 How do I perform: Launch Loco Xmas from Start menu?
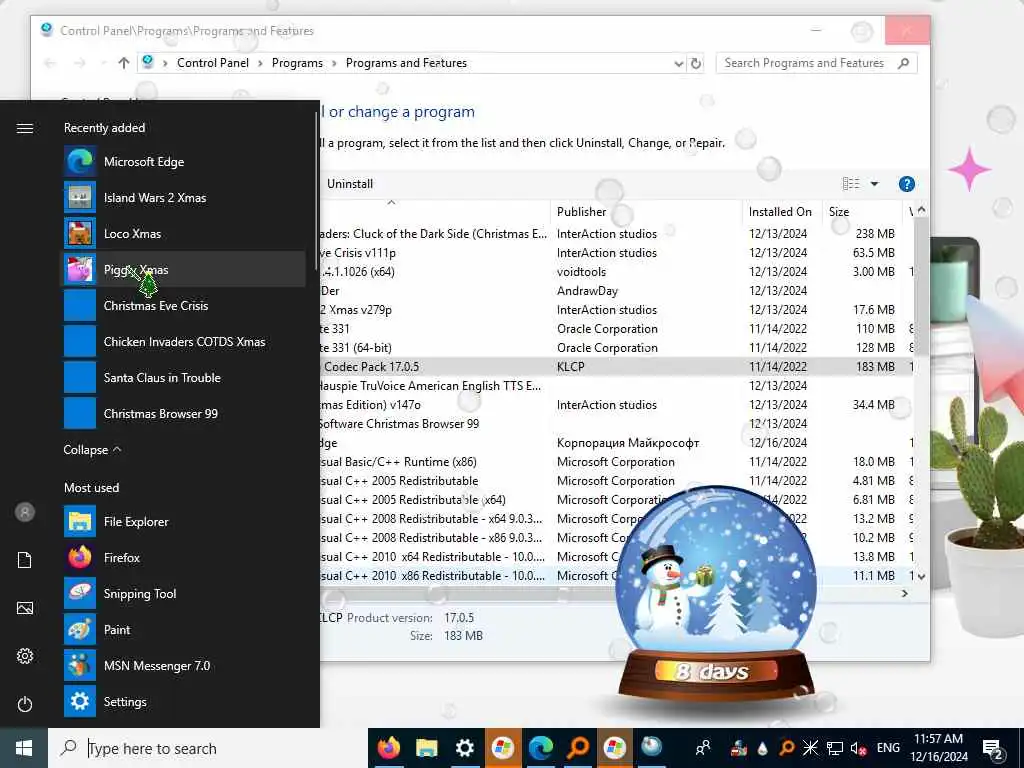point(184,233)
